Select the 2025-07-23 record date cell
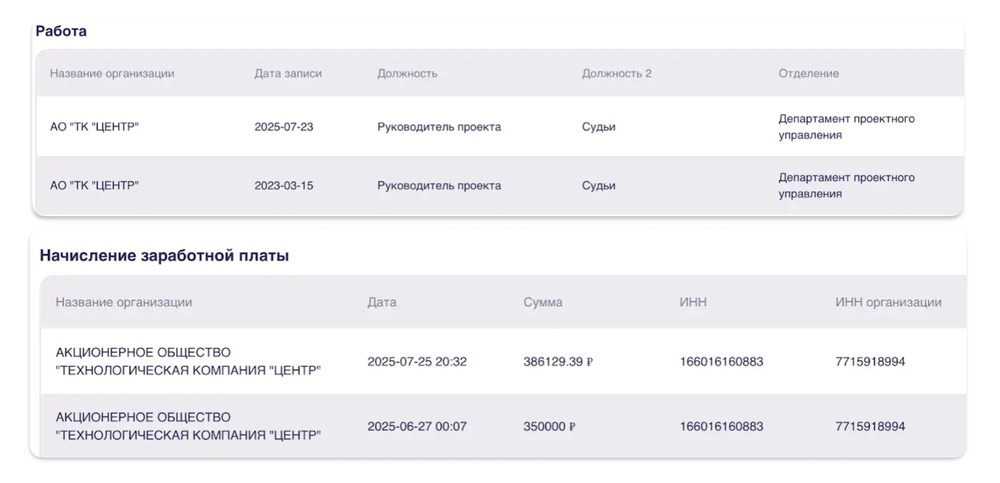This screenshot has width=1000, height=483. coord(284,127)
